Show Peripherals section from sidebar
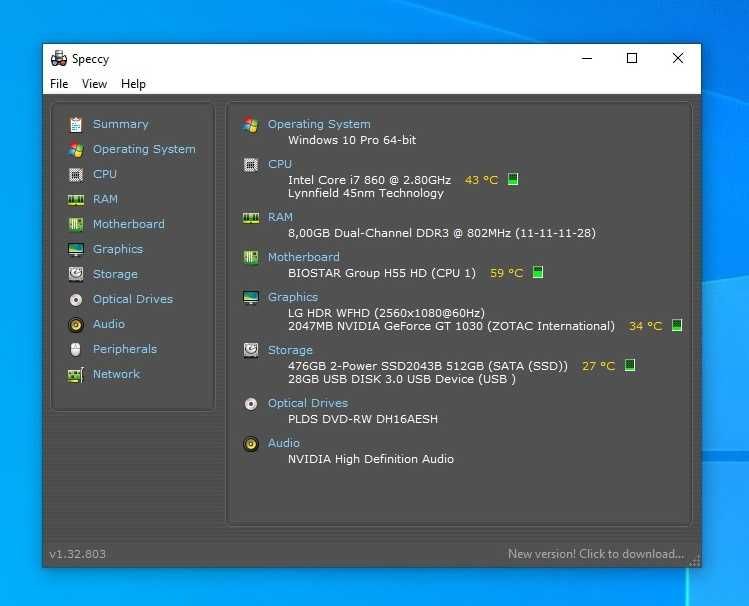This screenshot has height=606, width=749. [x=125, y=349]
